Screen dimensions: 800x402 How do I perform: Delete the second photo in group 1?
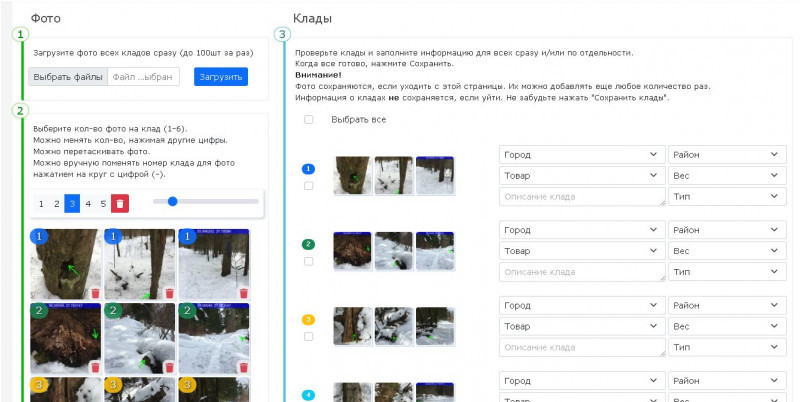(168, 293)
